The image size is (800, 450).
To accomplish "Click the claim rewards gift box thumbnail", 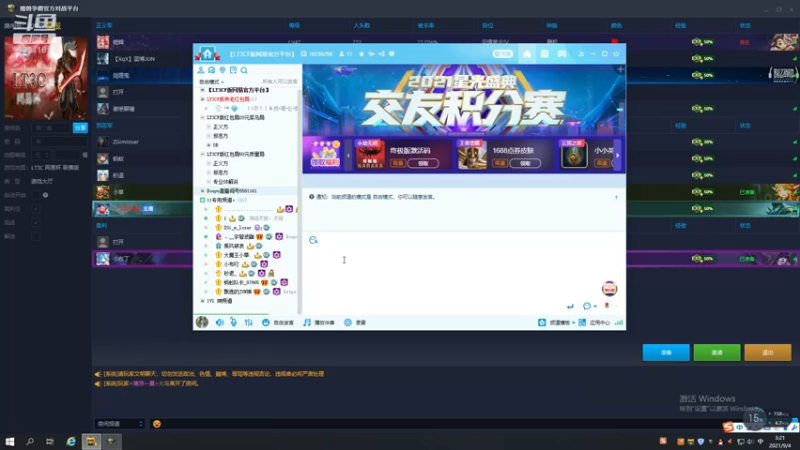I will coord(325,154).
